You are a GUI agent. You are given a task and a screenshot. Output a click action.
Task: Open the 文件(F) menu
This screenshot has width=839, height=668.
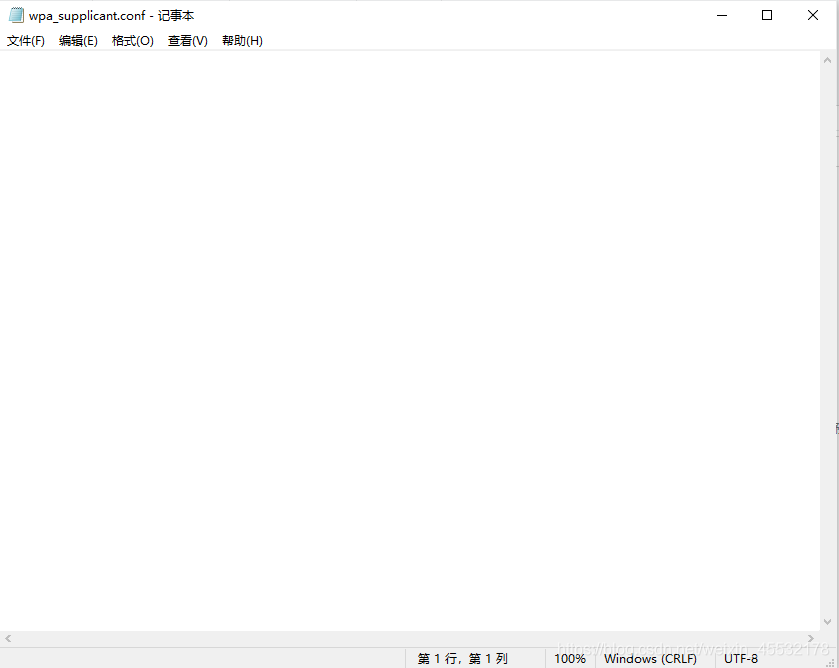tap(26, 41)
